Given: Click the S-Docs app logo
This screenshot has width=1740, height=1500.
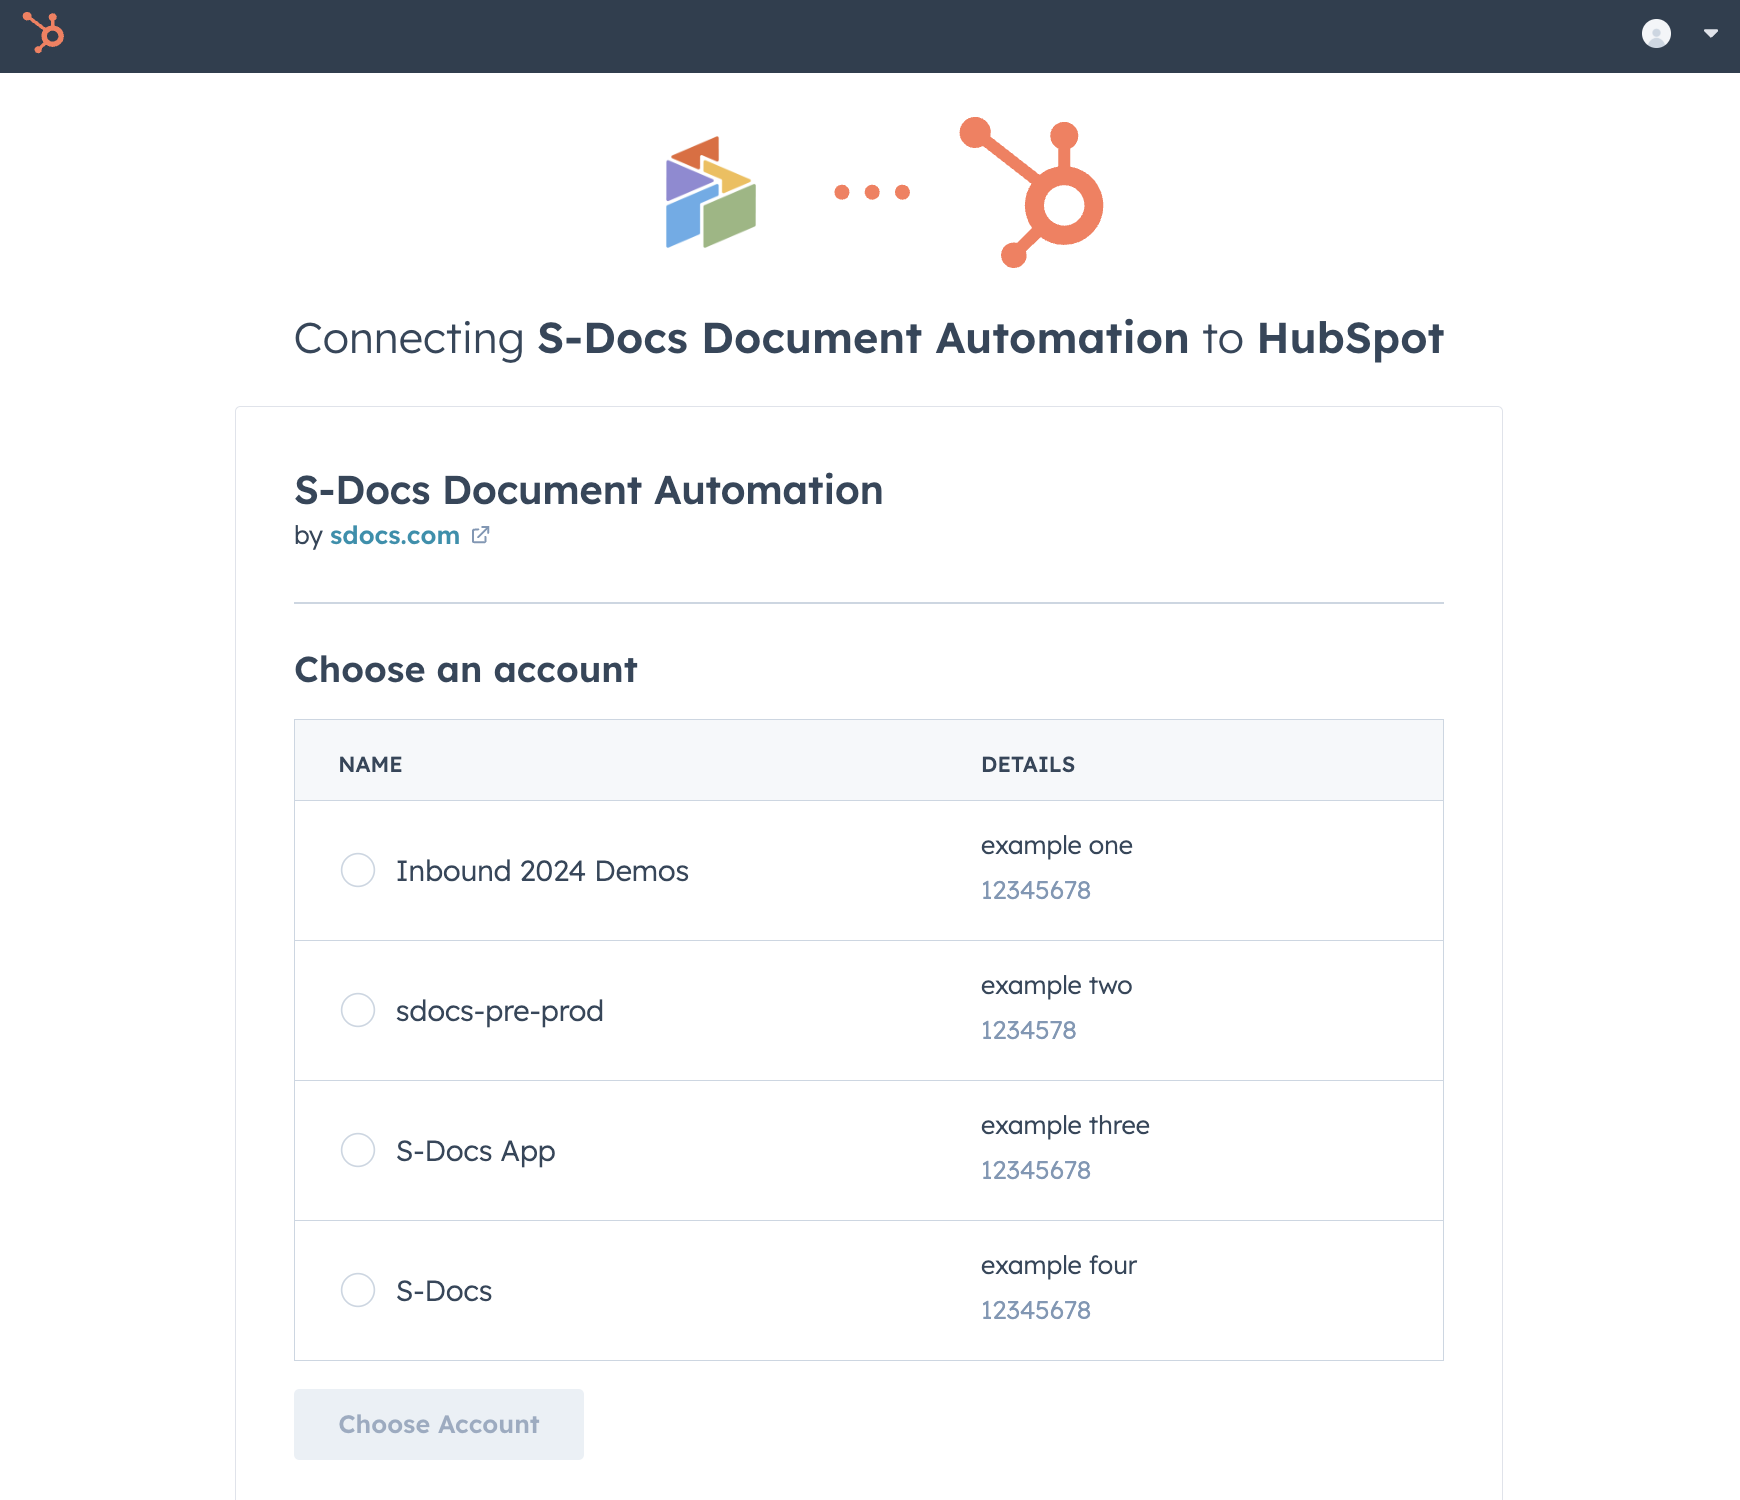Looking at the screenshot, I should point(711,192).
